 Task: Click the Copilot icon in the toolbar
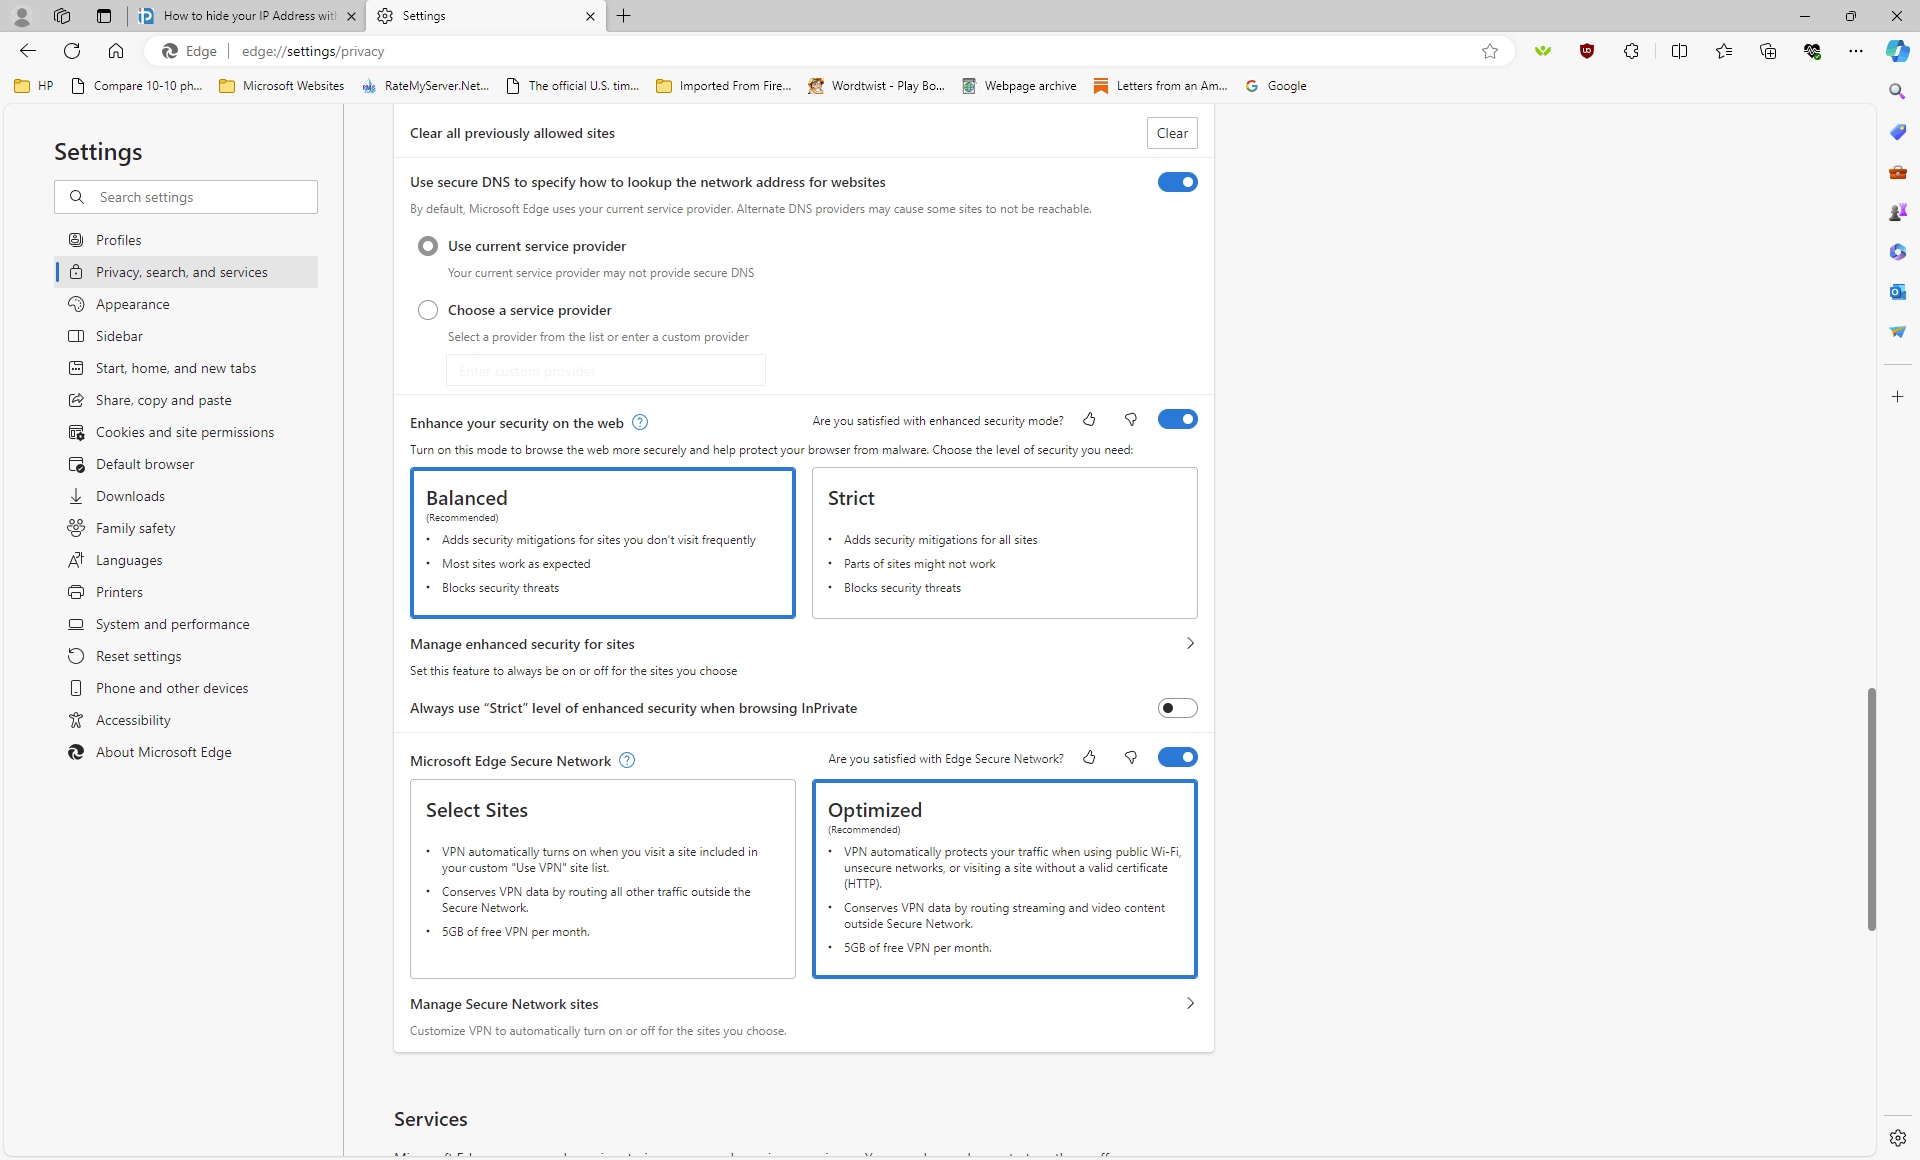click(x=1896, y=51)
